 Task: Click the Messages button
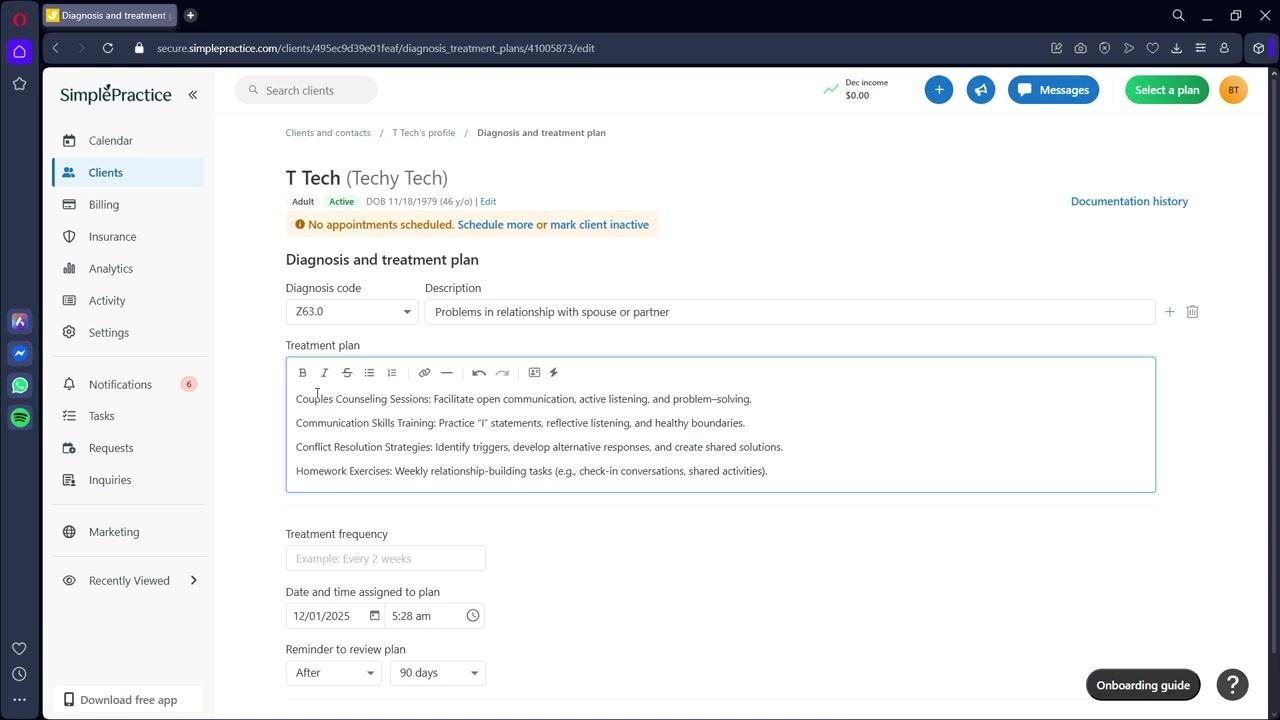(1053, 90)
